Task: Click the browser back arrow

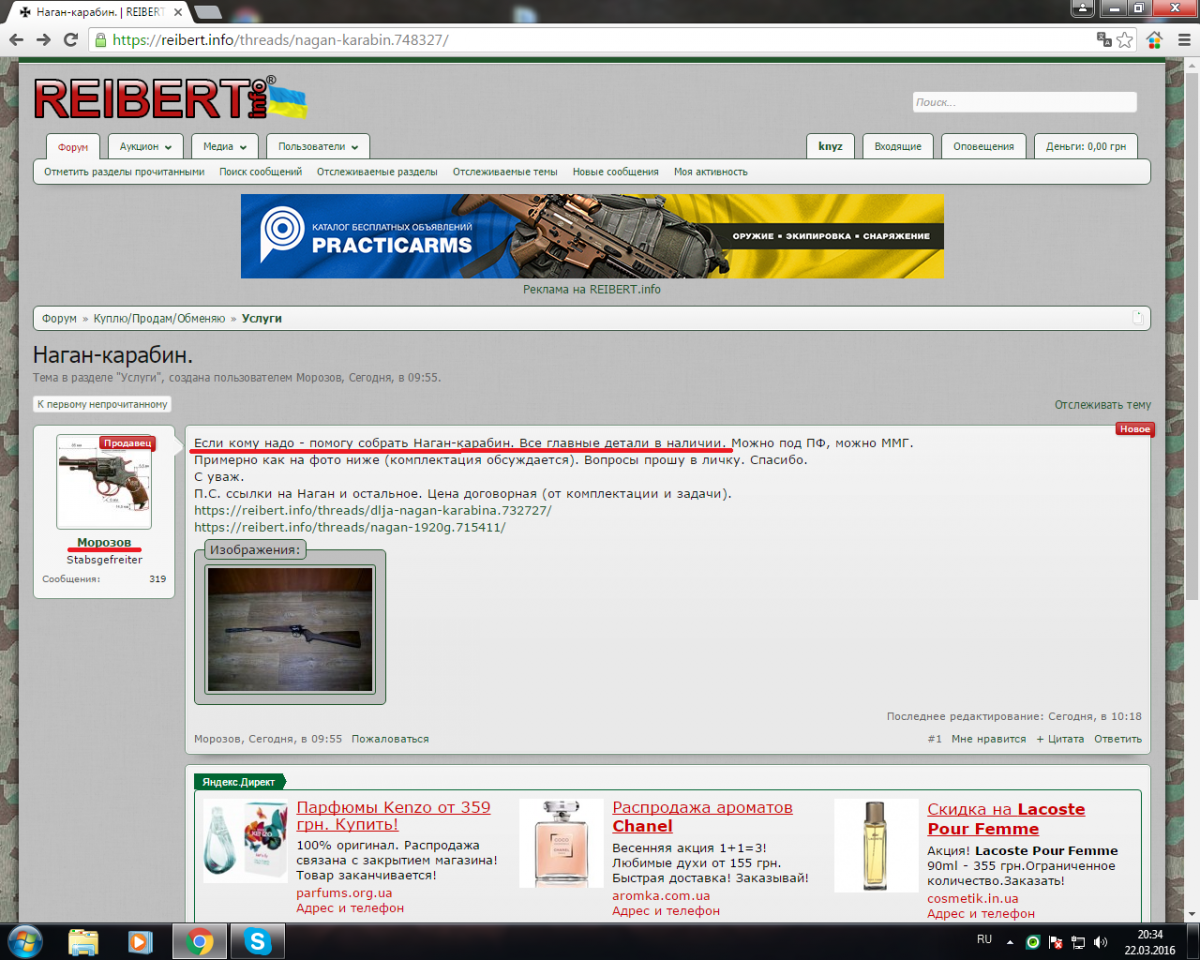Action: coord(16,40)
